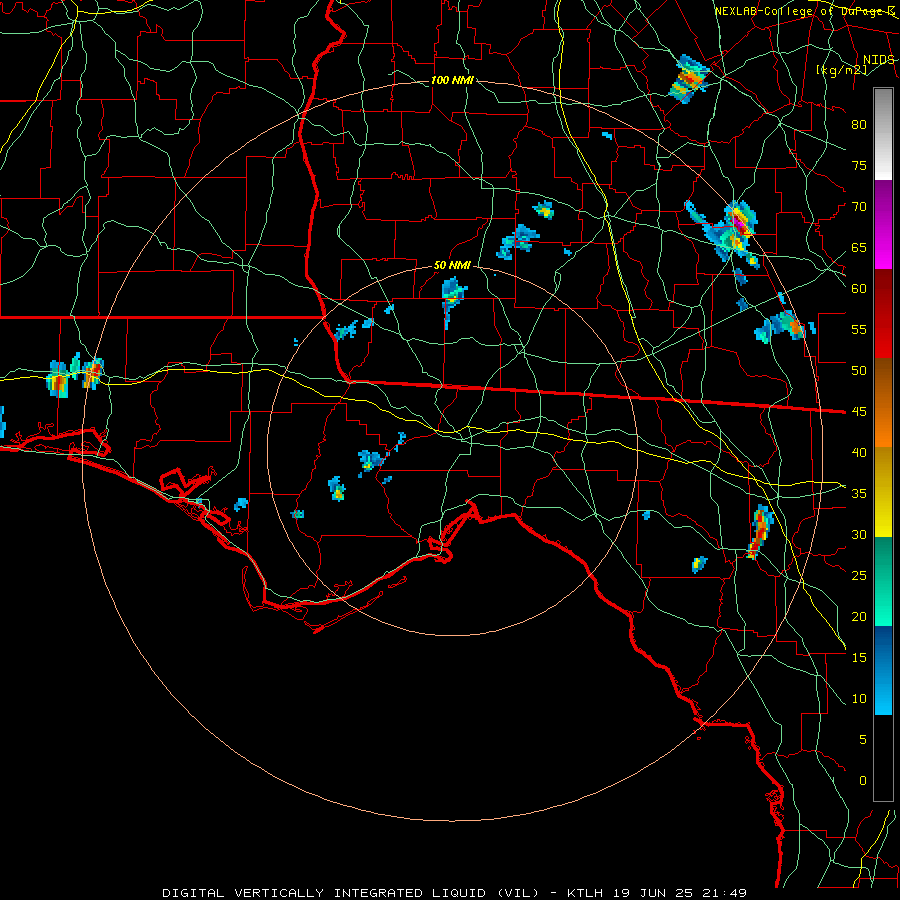
Task: Click the storm cell with the magenta core
Action: click(x=739, y=223)
